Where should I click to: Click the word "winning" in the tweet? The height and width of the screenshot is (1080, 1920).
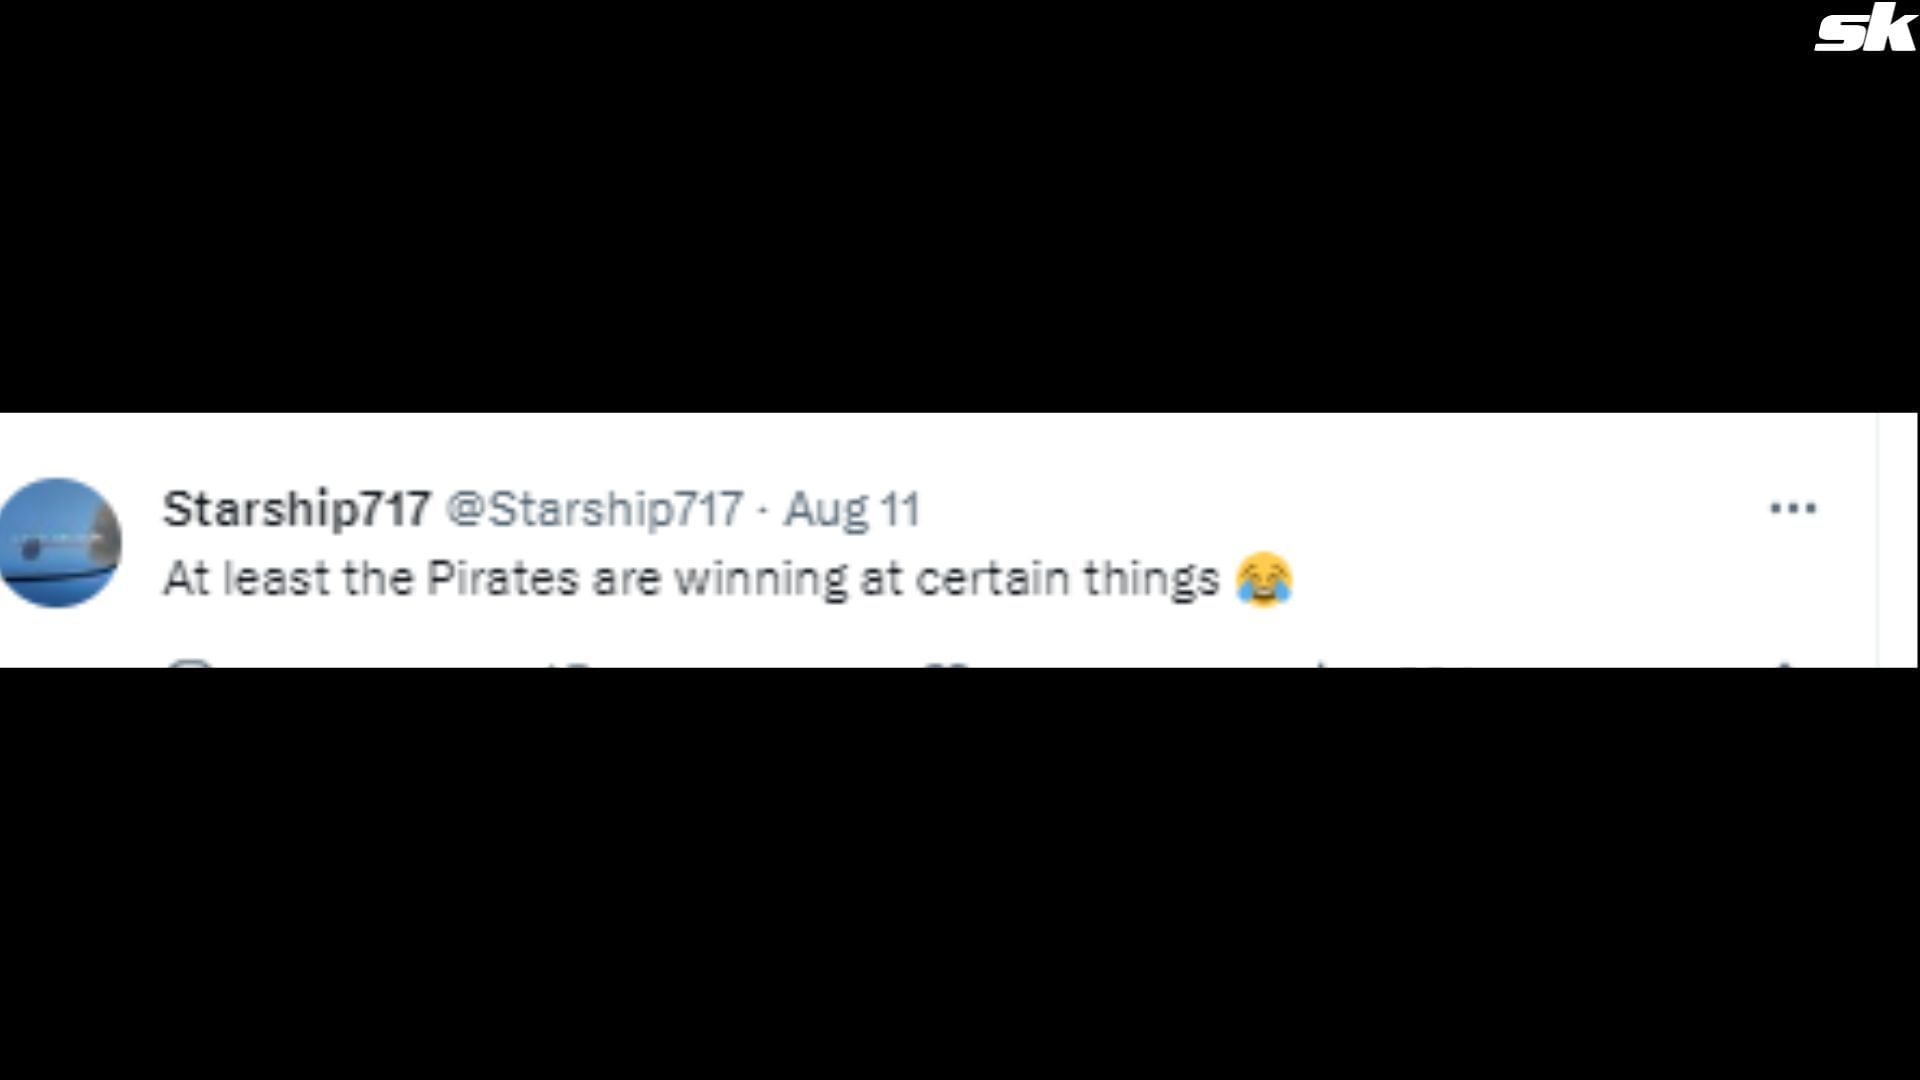[760, 579]
